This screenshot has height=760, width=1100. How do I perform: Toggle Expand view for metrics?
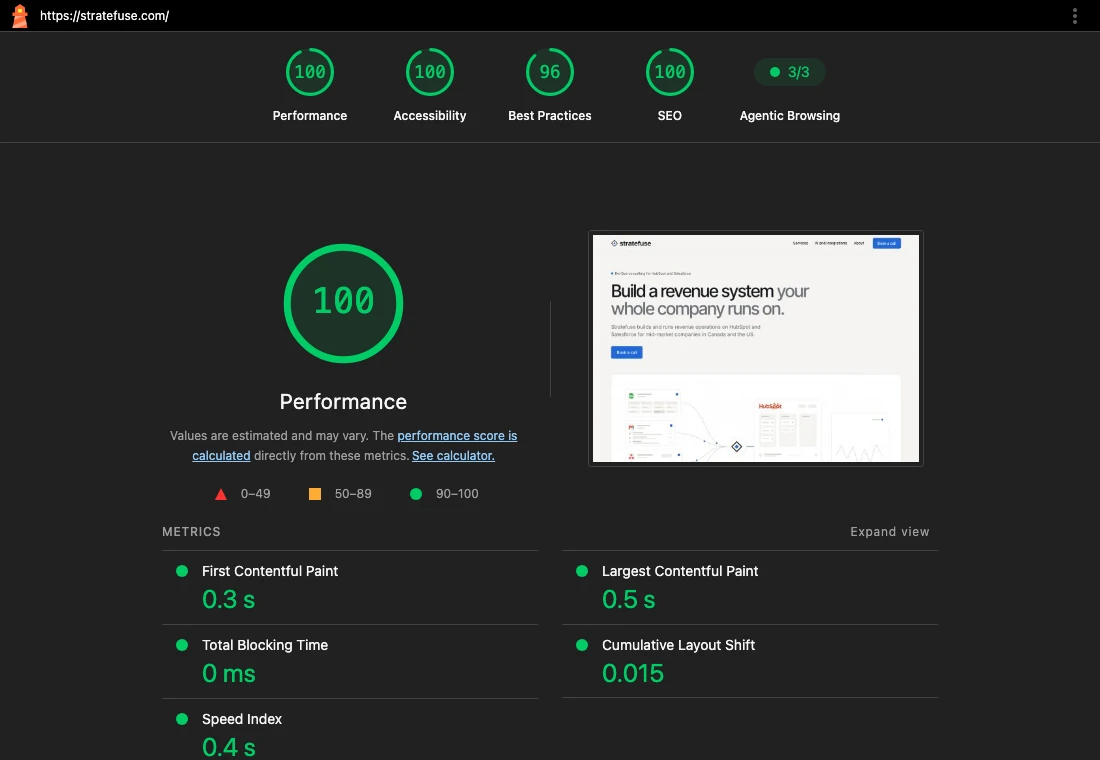click(890, 532)
